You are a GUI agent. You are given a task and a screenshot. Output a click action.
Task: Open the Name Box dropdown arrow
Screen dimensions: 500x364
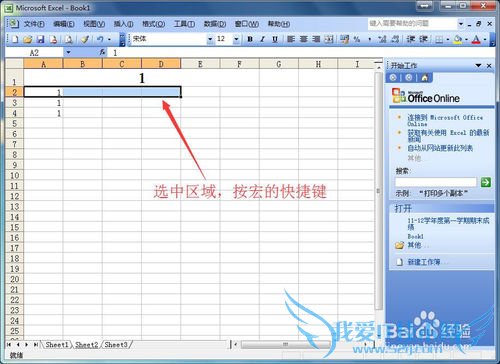(68, 52)
